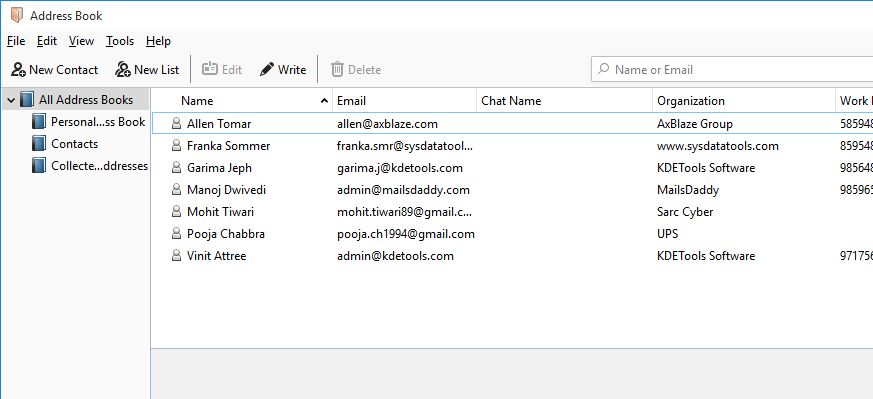This screenshot has width=873, height=399.
Task: Select the Garima Jeph contact
Action: pos(220,168)
